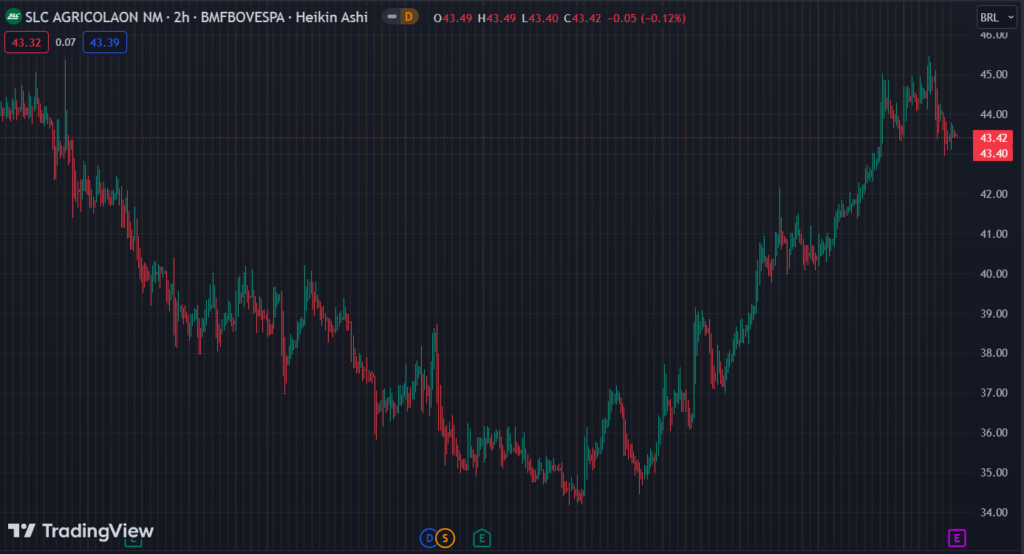Click the SLC Agricola company logo icon
The height and width of the screenshot is (554, 1024).
coord(12,17)
